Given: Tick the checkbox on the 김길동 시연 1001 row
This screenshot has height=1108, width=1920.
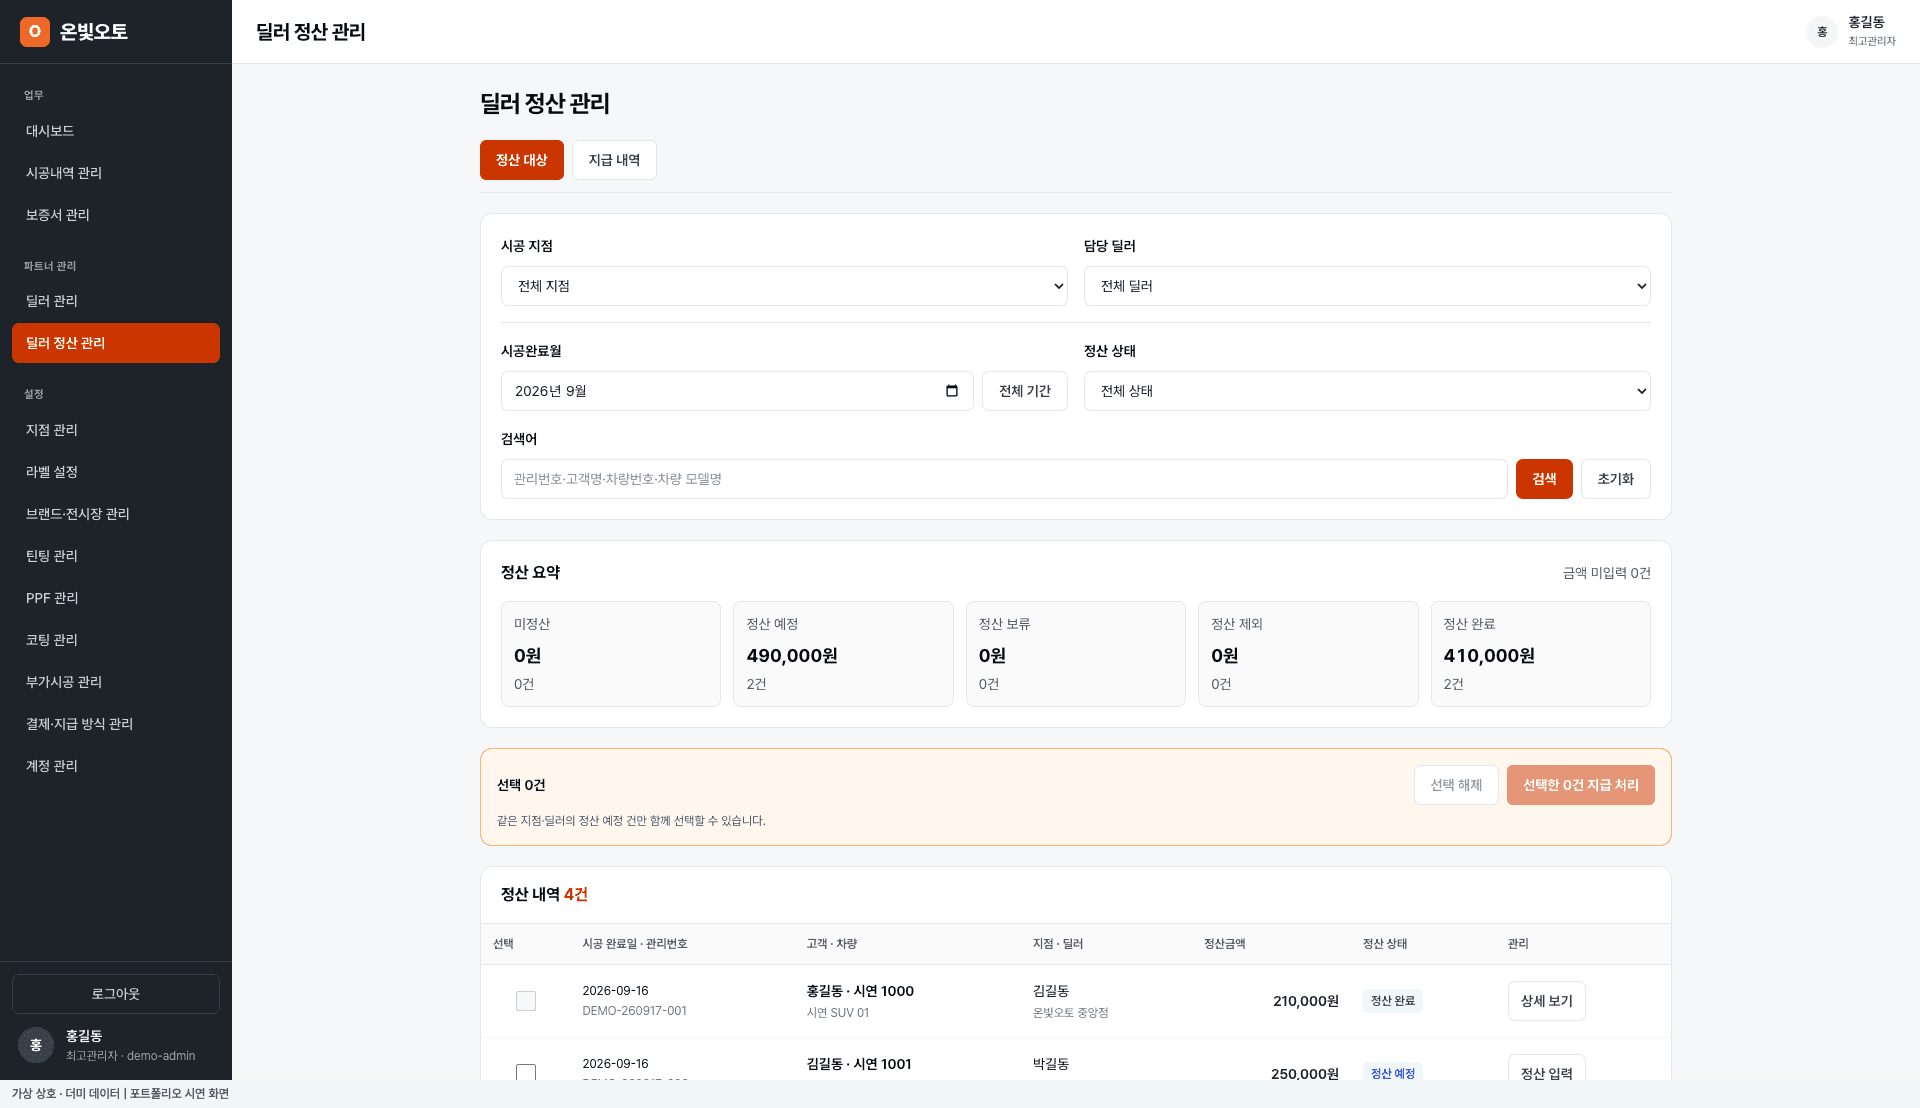Looking at the screenshot, I should pyautogui.click(x=526, y=1073).
